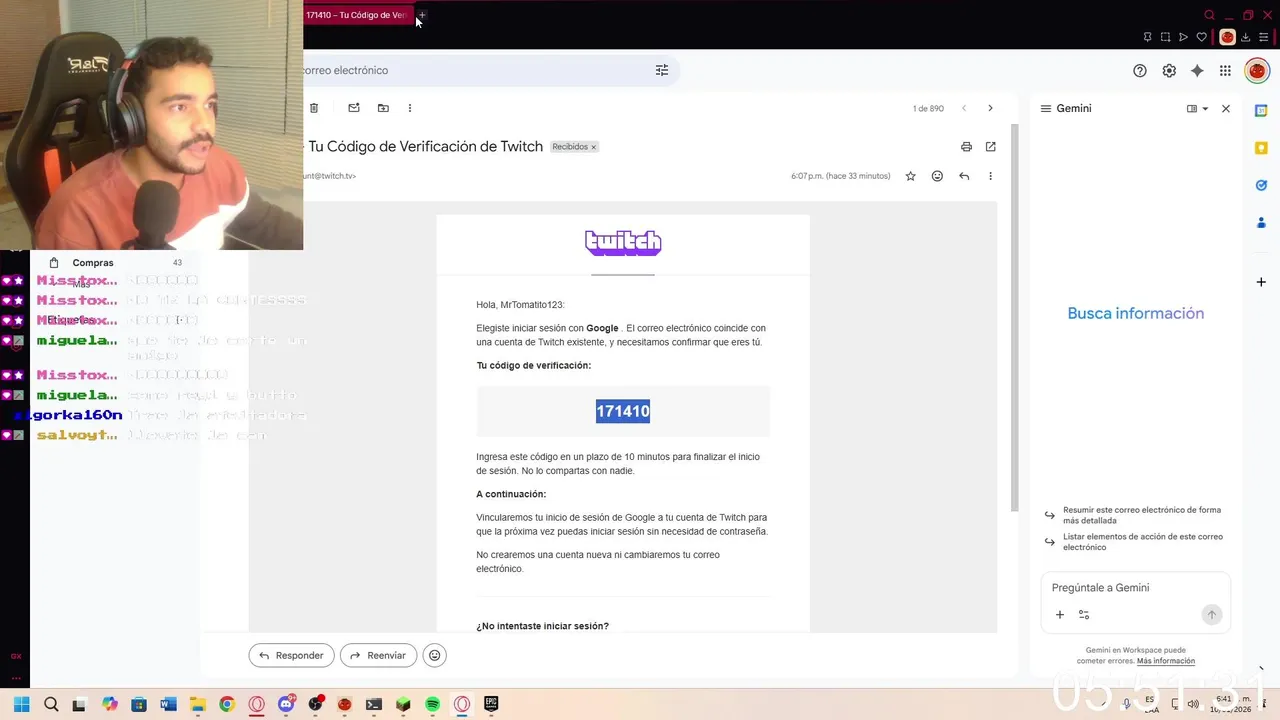This screenshot has width=1280, height=720.
Task: Open more options in the email toolbar
Action: [x=410, y=108]
